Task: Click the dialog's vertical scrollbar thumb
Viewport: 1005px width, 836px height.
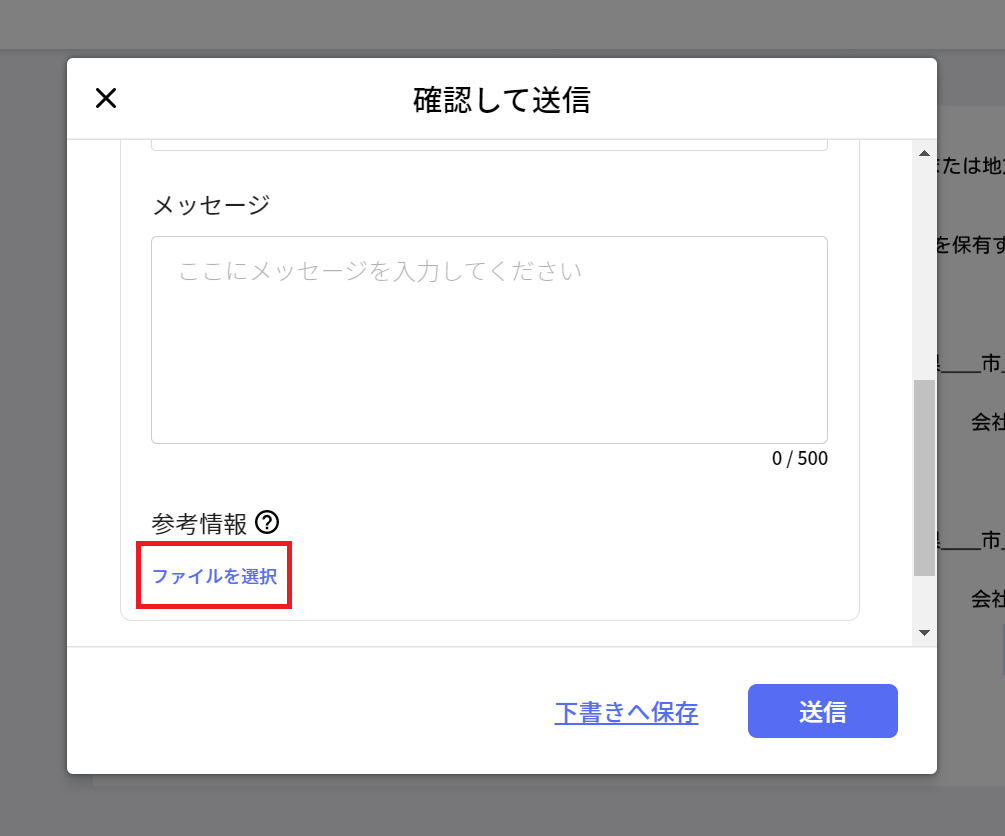Action: (924, 478)
